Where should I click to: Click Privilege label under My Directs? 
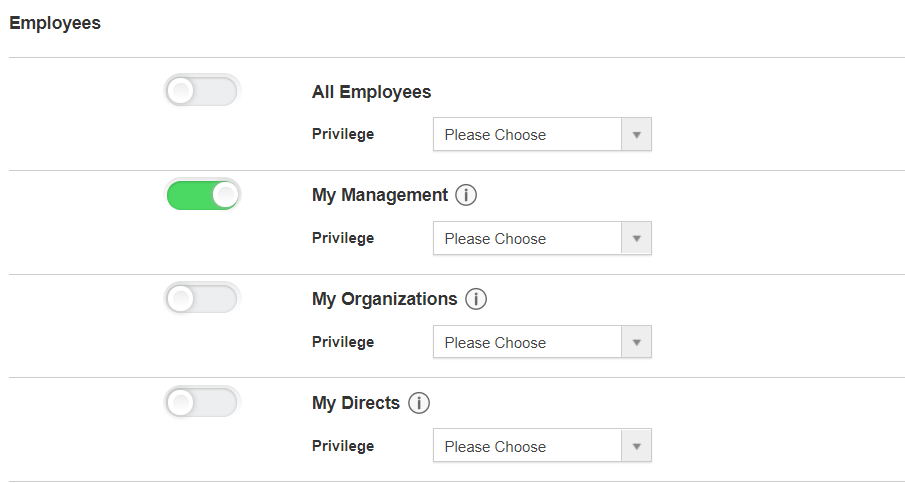click(x=343, y=446)
